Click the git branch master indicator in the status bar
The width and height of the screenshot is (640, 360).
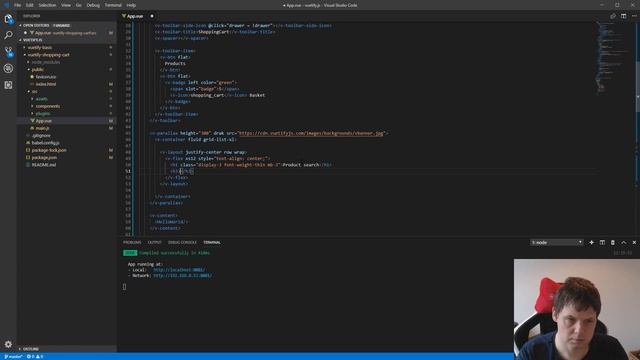[x=13, y=357]
